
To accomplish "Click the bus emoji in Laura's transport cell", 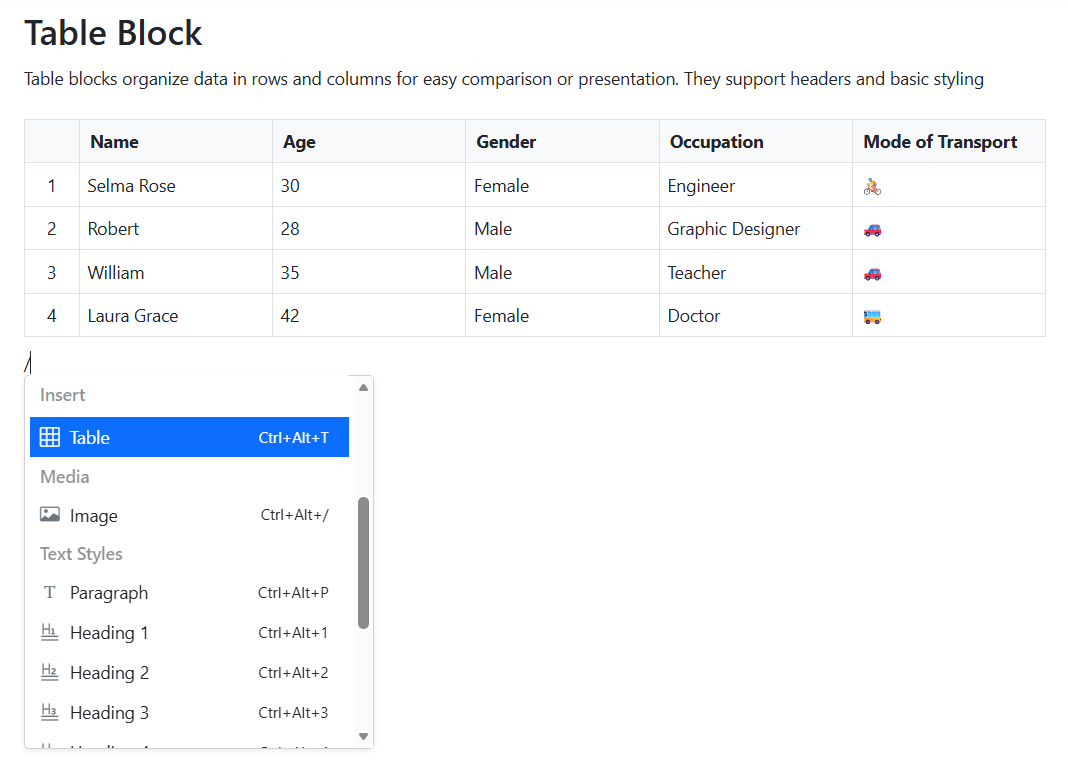I will point(870,315).
